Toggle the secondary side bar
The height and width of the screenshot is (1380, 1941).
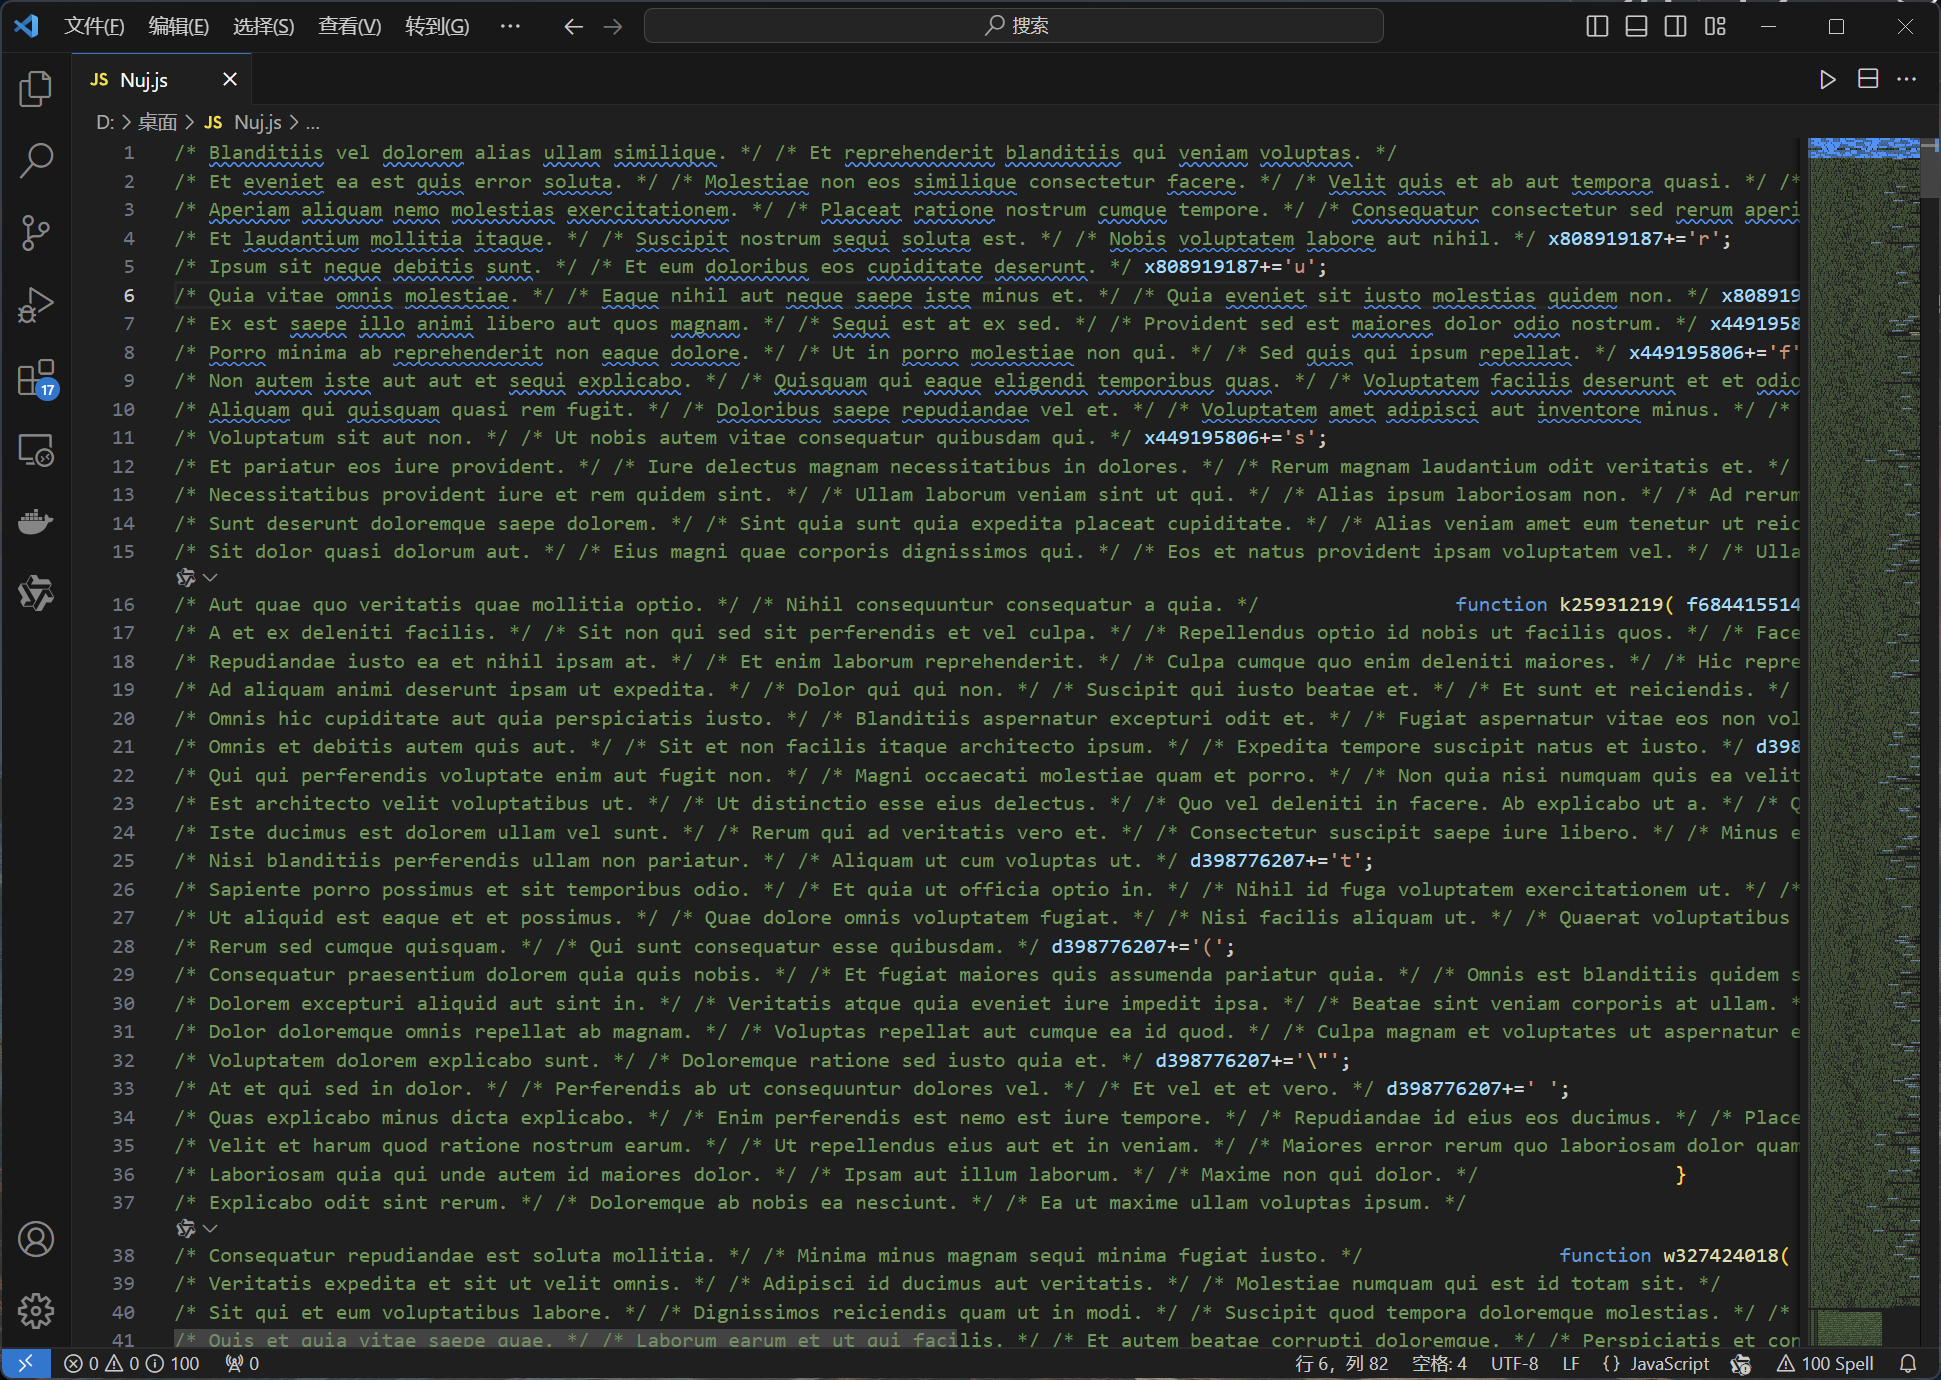[1675, 26]
